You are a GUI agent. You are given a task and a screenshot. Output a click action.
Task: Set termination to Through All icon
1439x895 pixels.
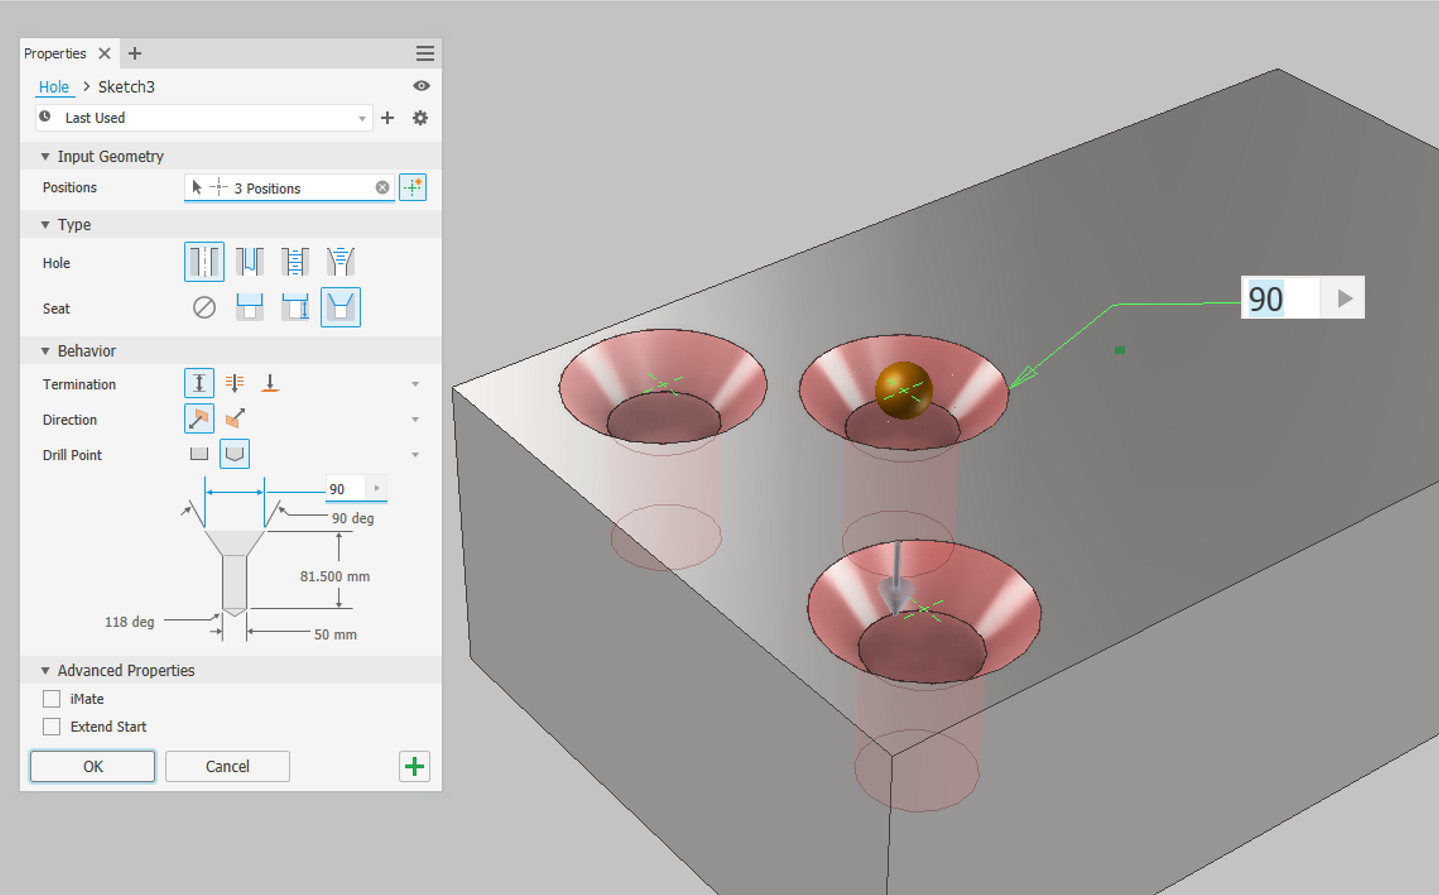pyautogui.click(x=235, y=383)
